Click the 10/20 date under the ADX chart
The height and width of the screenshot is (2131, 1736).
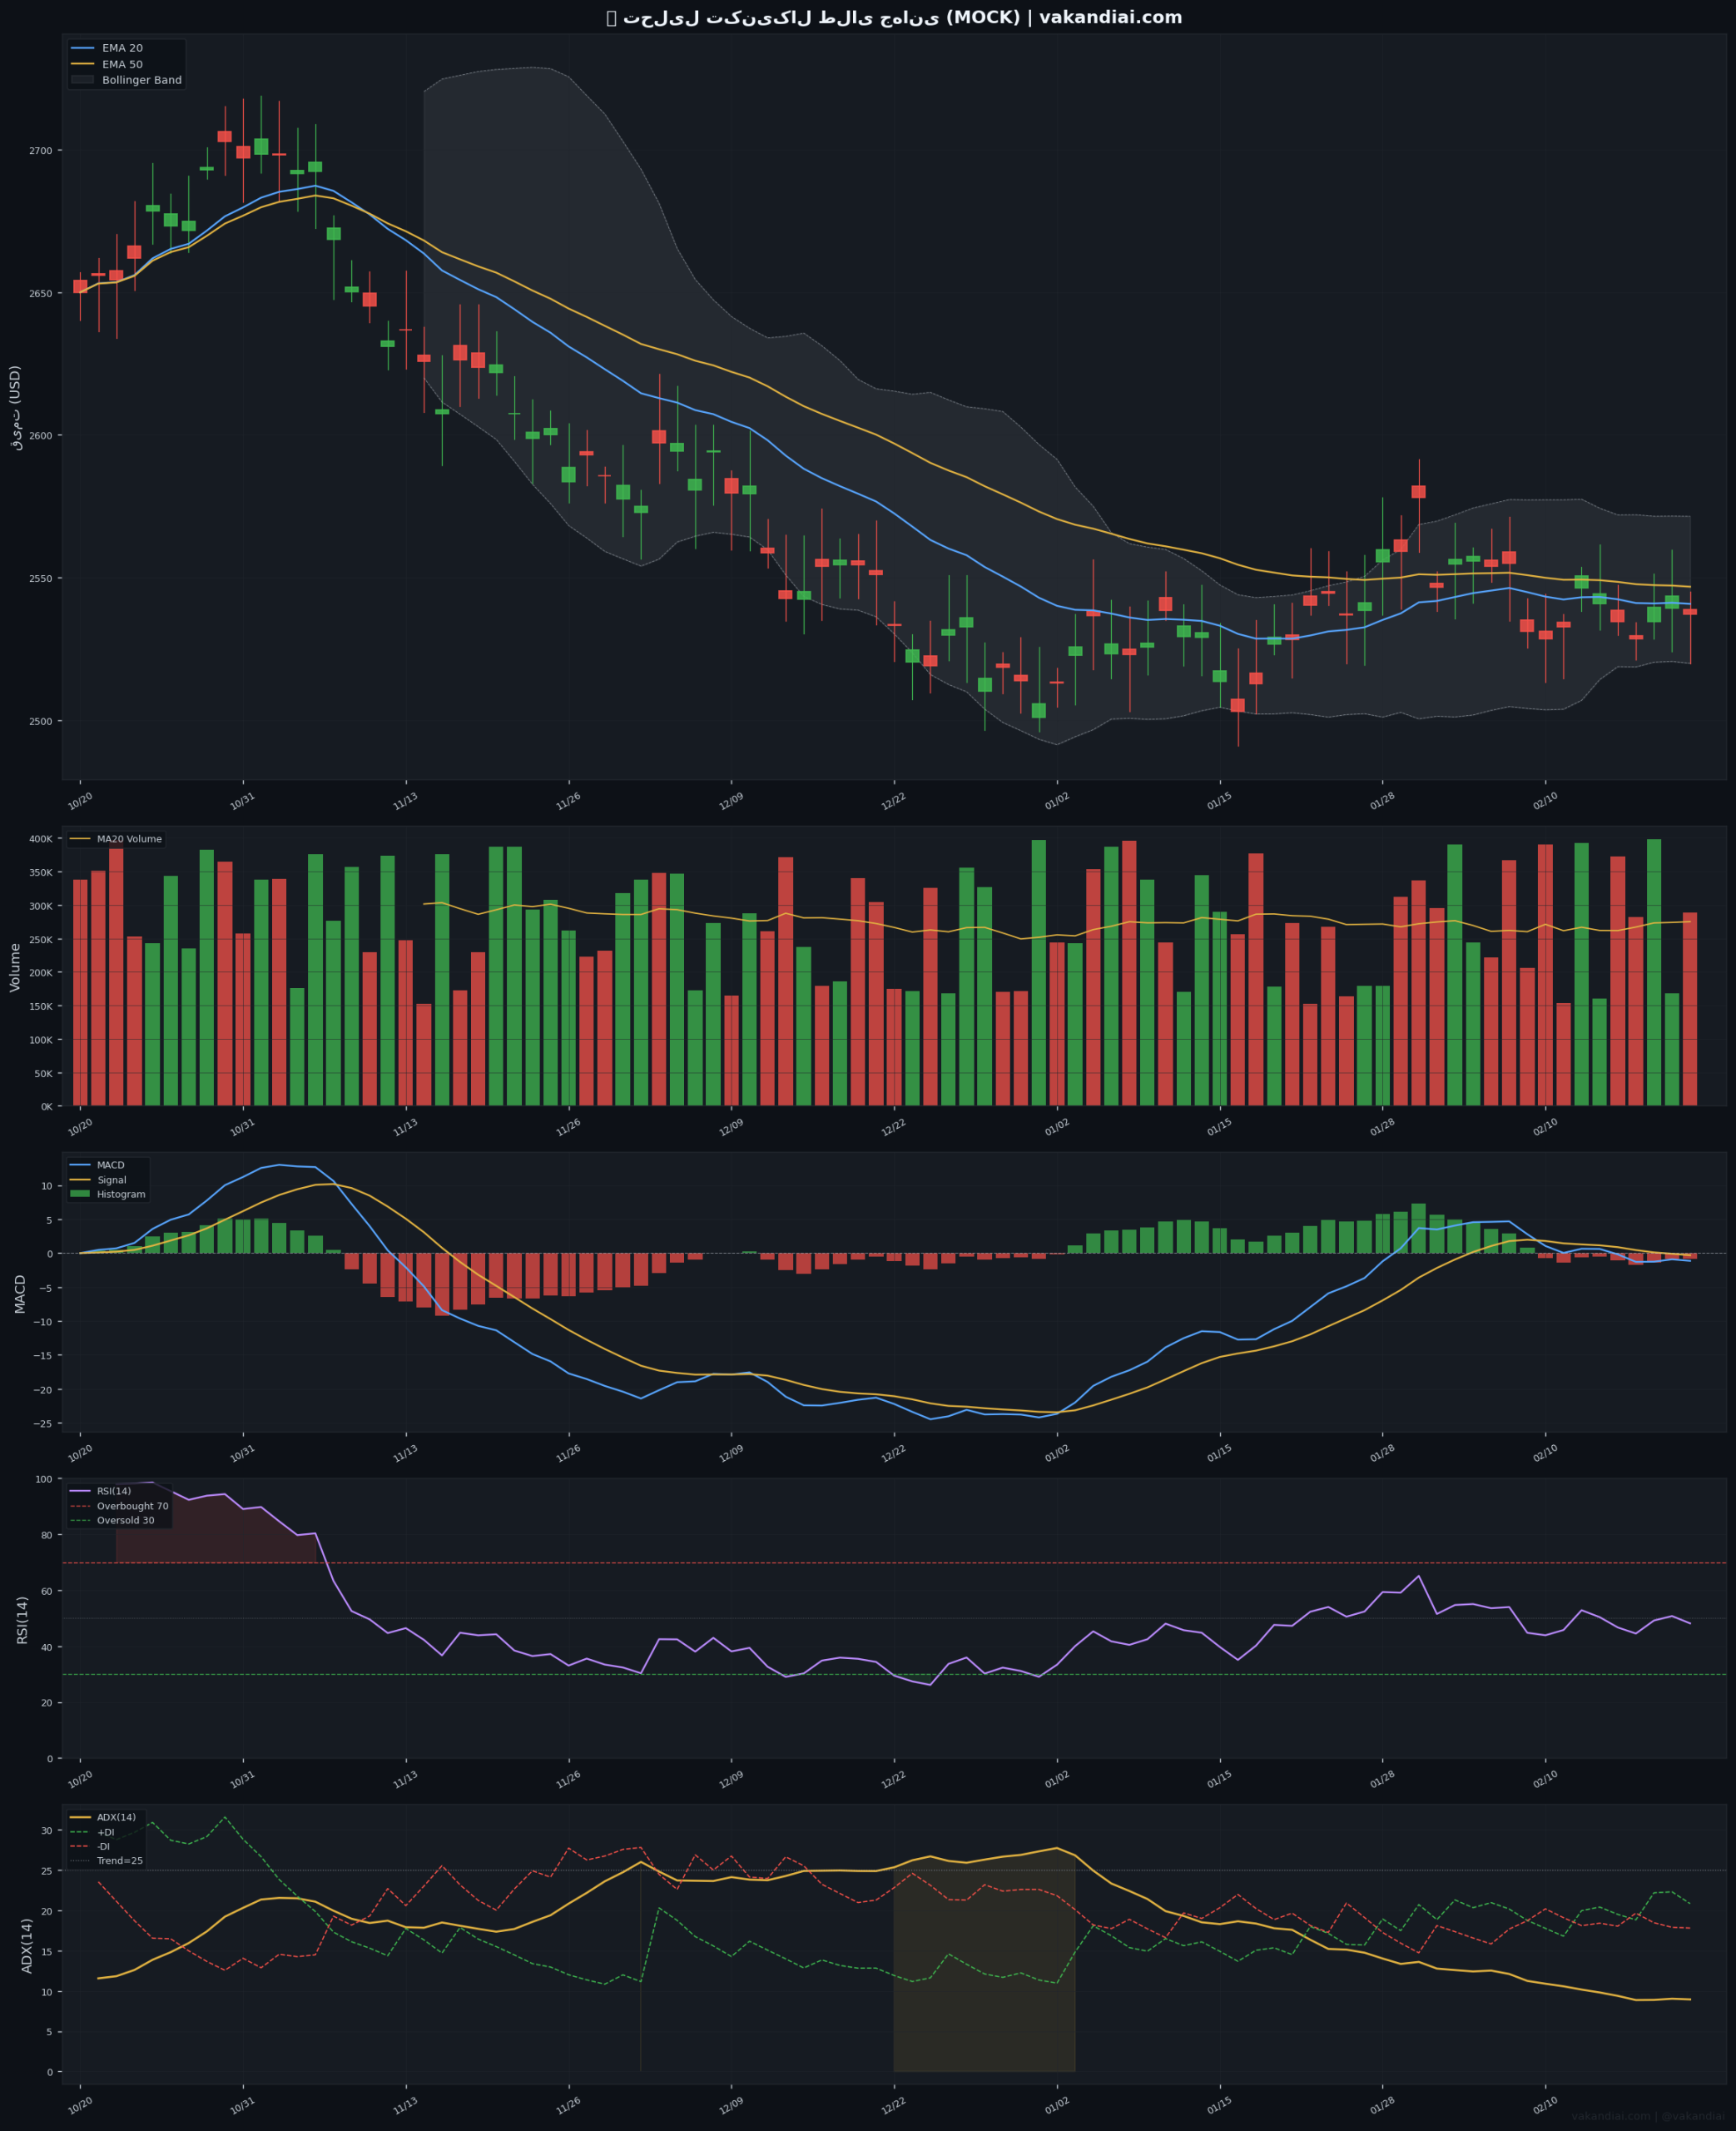(80, 2106)
